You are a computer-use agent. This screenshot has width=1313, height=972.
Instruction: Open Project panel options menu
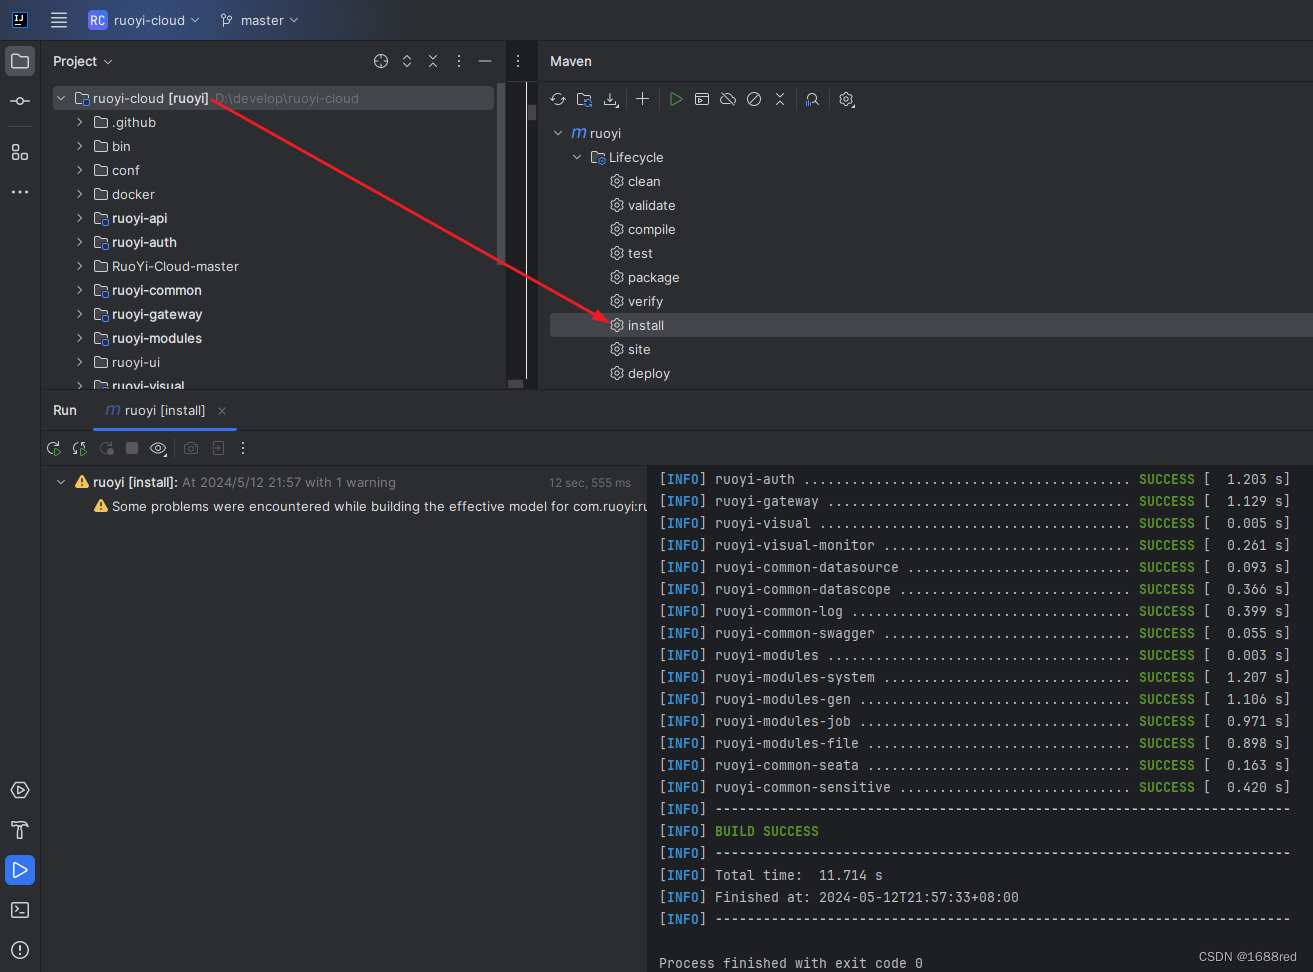click(459, 61)
